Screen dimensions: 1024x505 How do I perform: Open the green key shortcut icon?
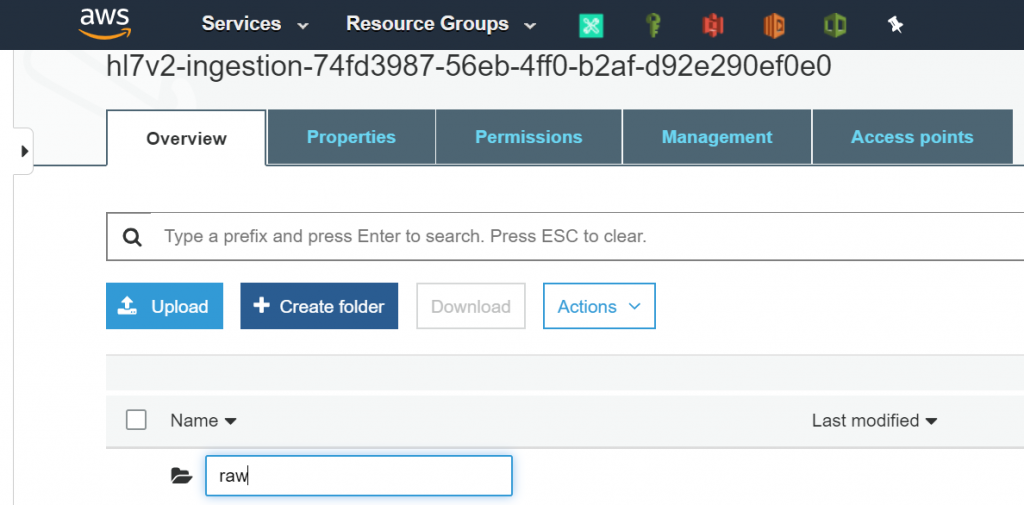652,25
